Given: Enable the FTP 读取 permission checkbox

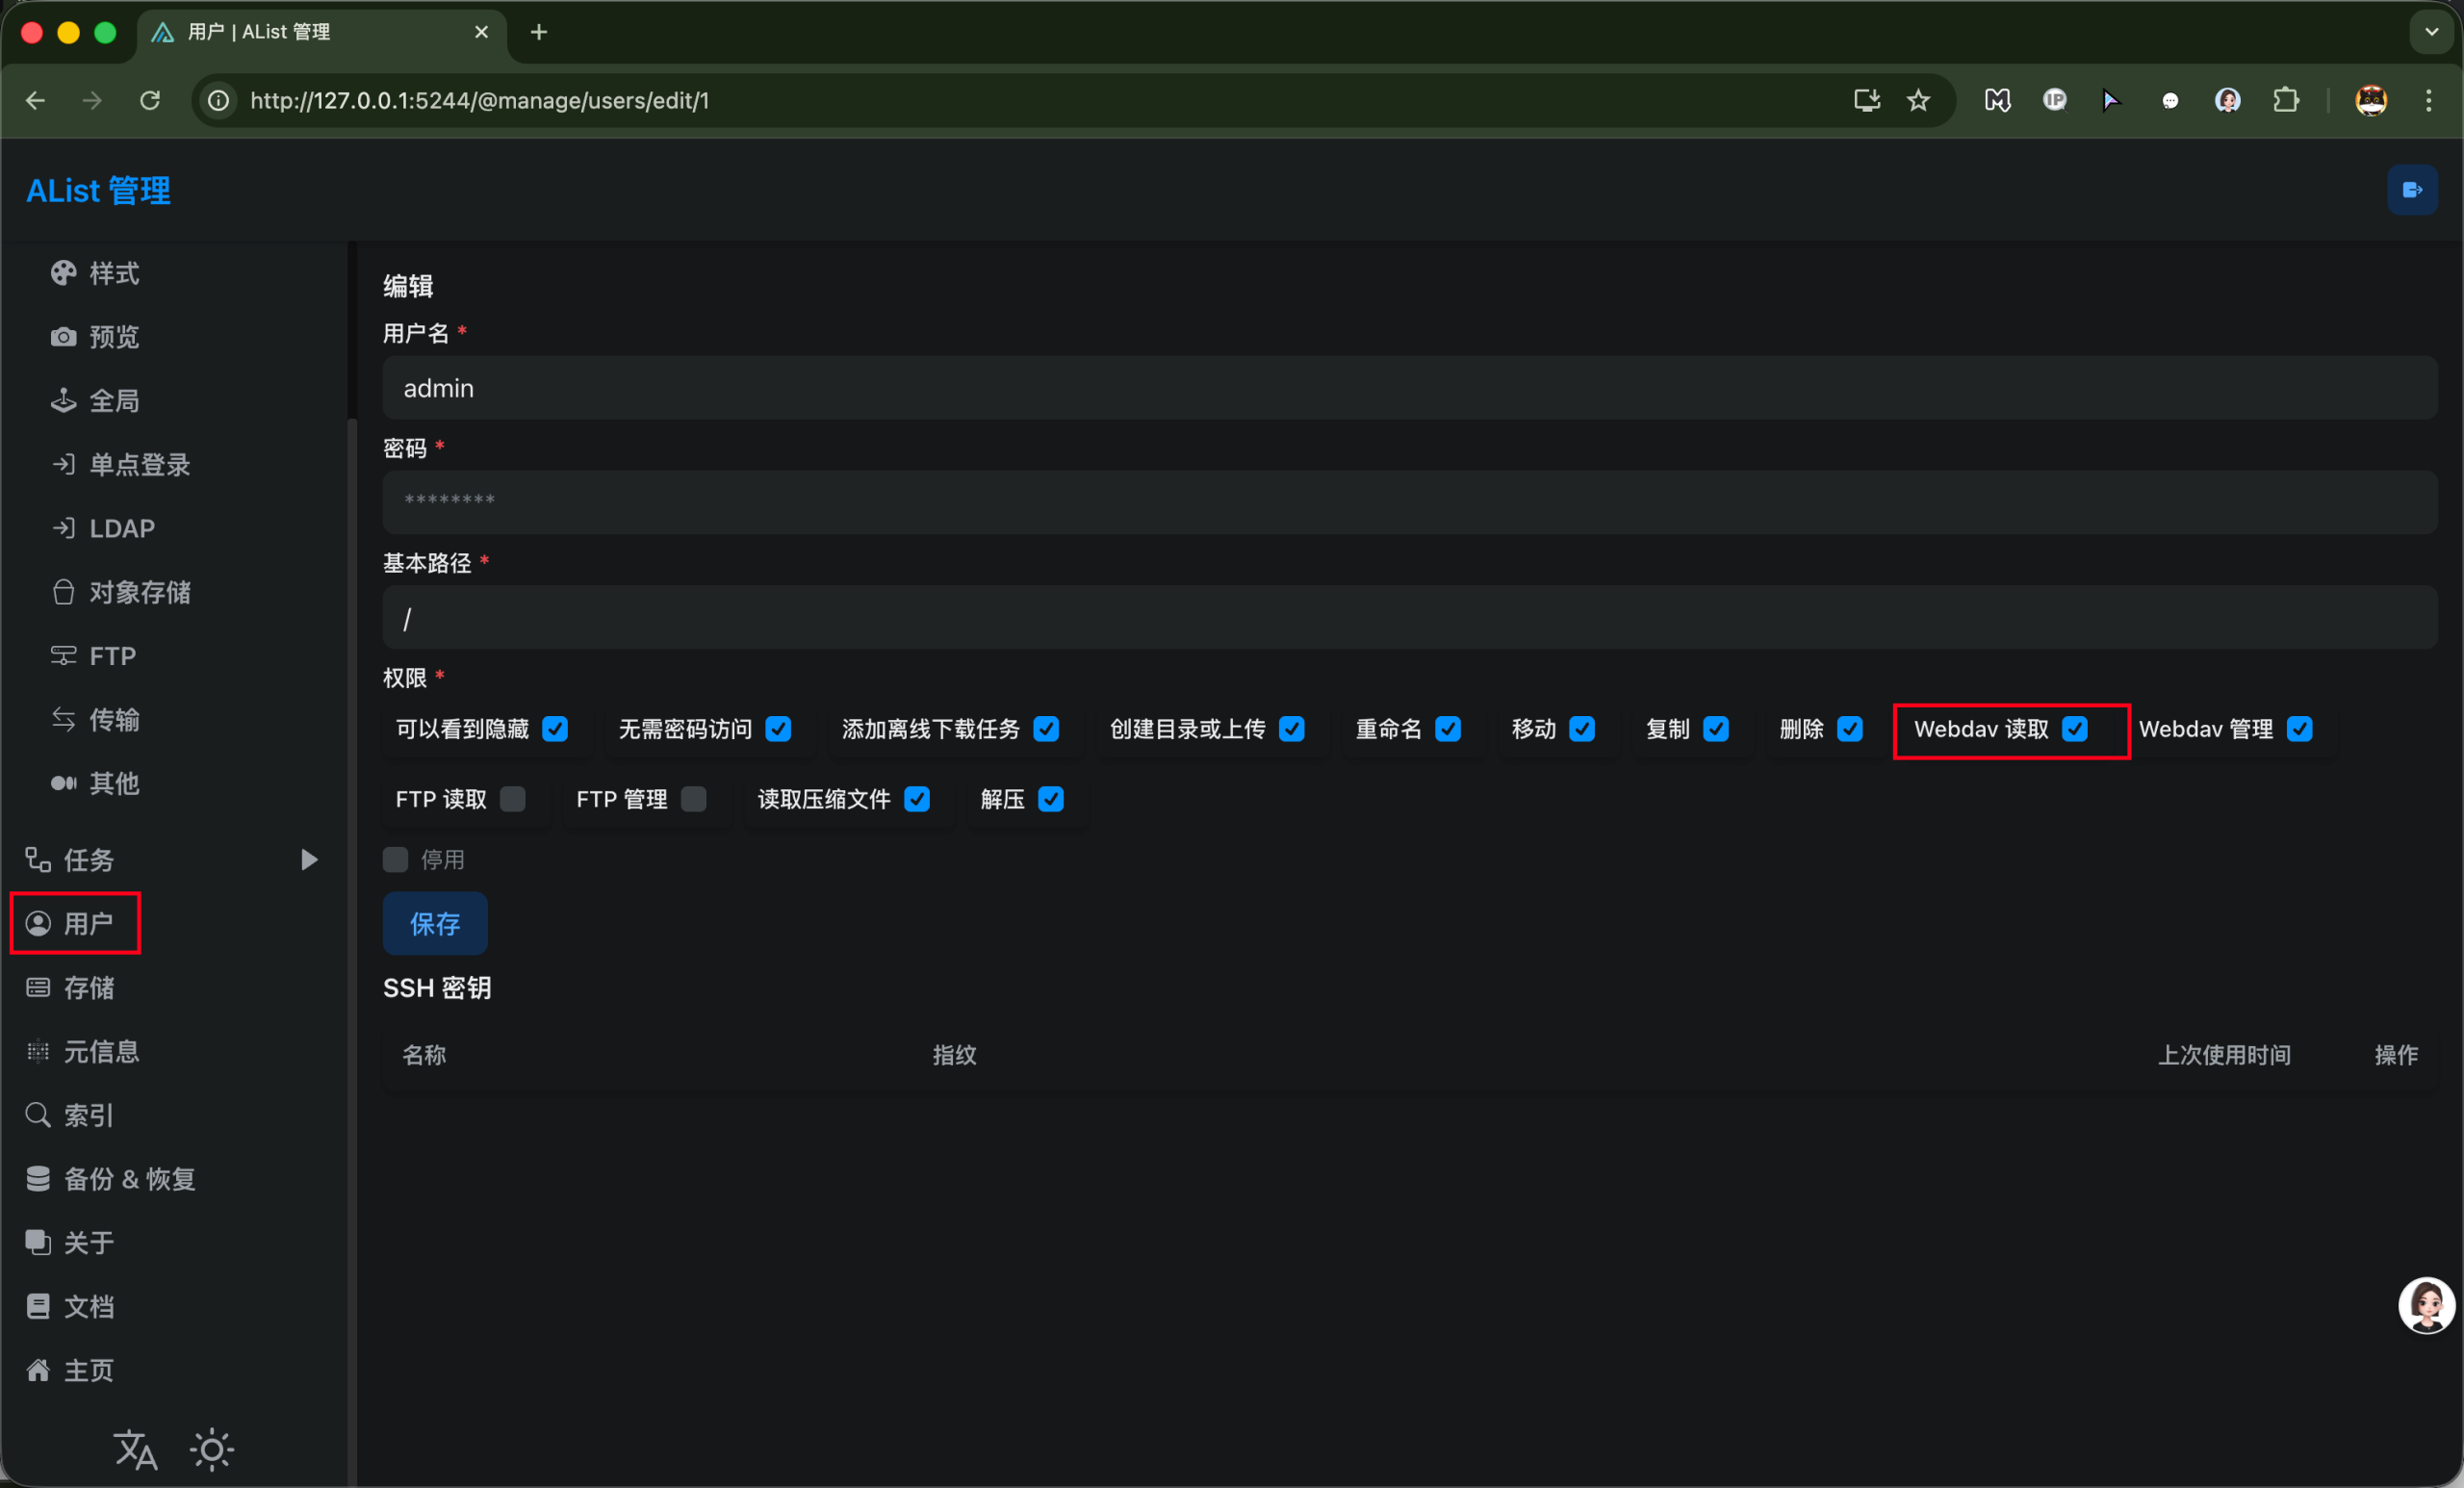Looking at the screenshot, I should pyautogui.click(x=513, y=799).
